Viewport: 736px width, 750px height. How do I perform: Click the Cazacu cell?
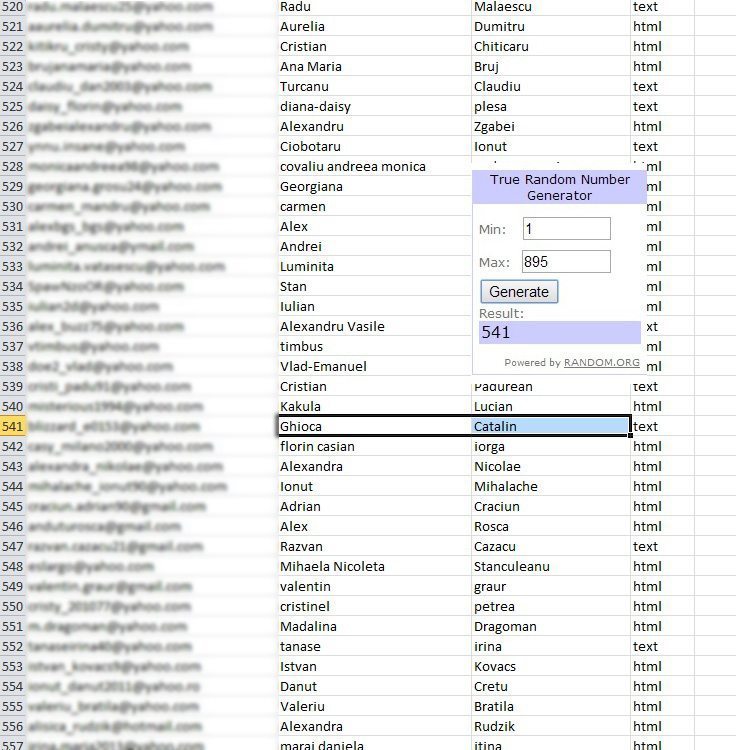(x=550, y=546)
